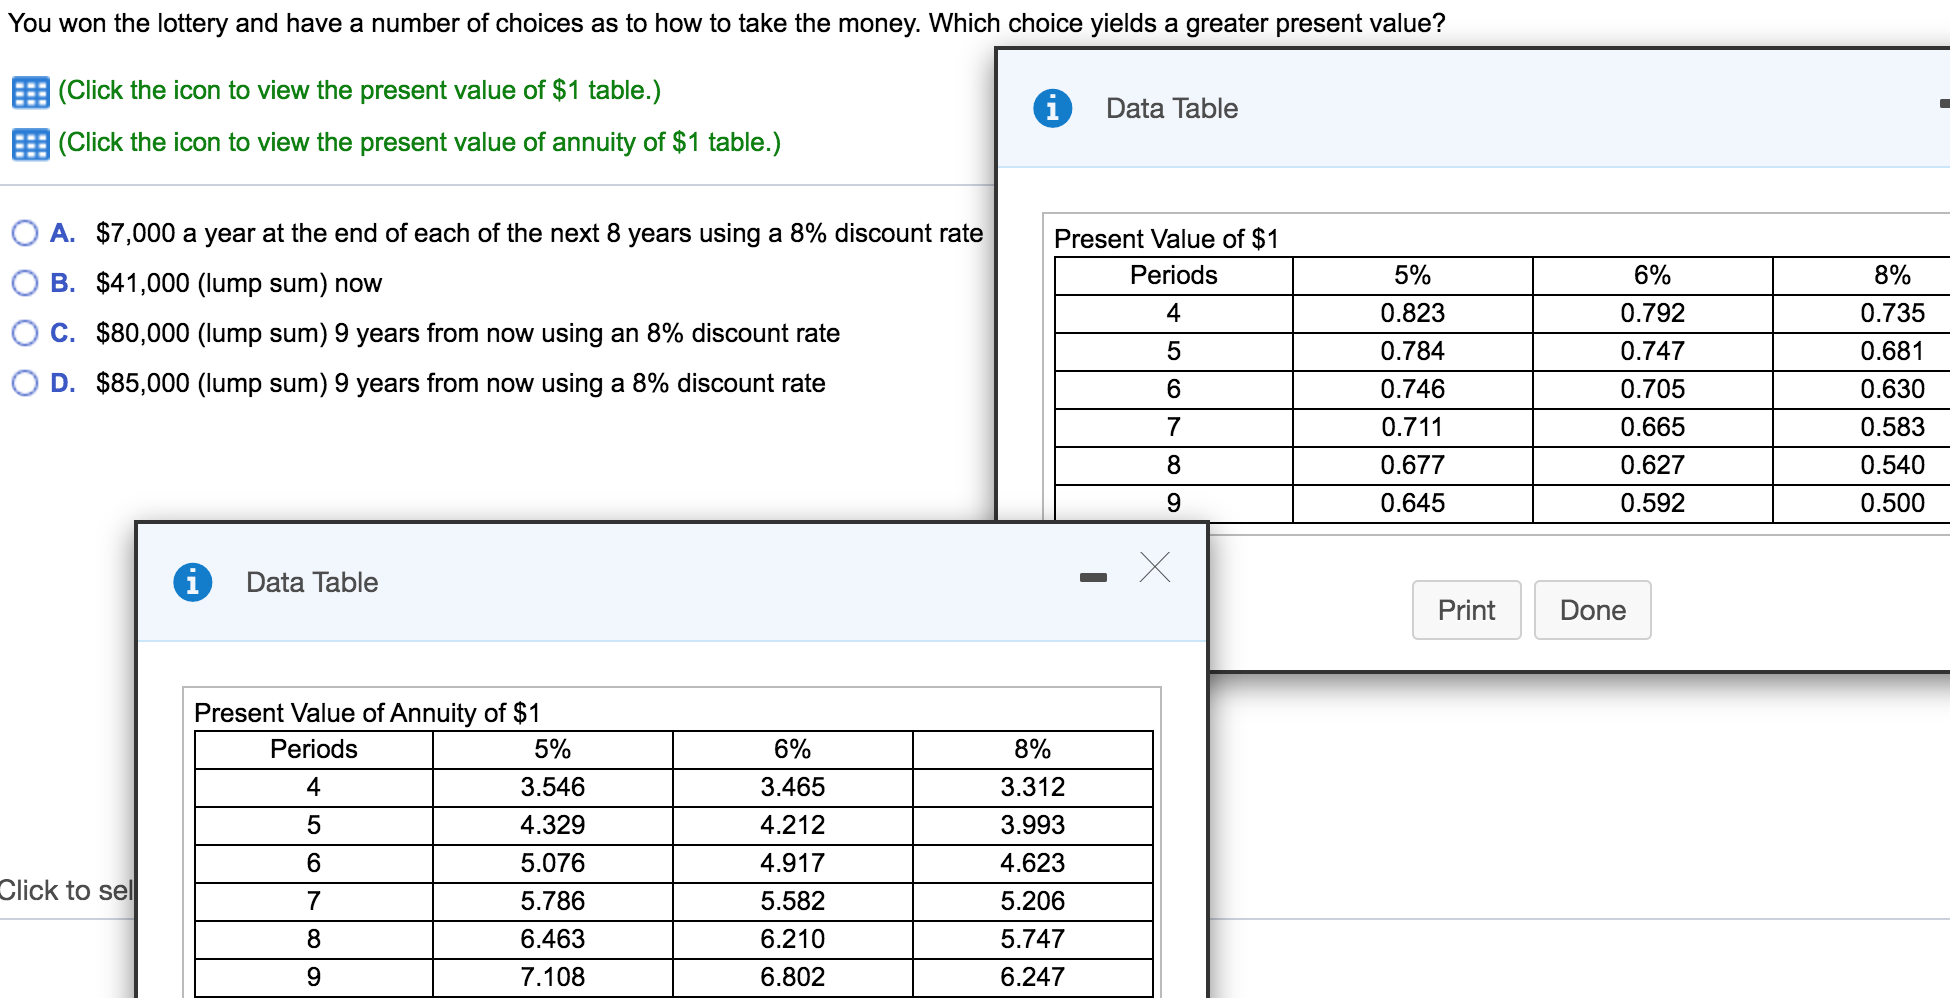Click the 4.917 cell in the annuity table
The width and height of the screenshot is (1950, 998).
click(x=793, y=863)
